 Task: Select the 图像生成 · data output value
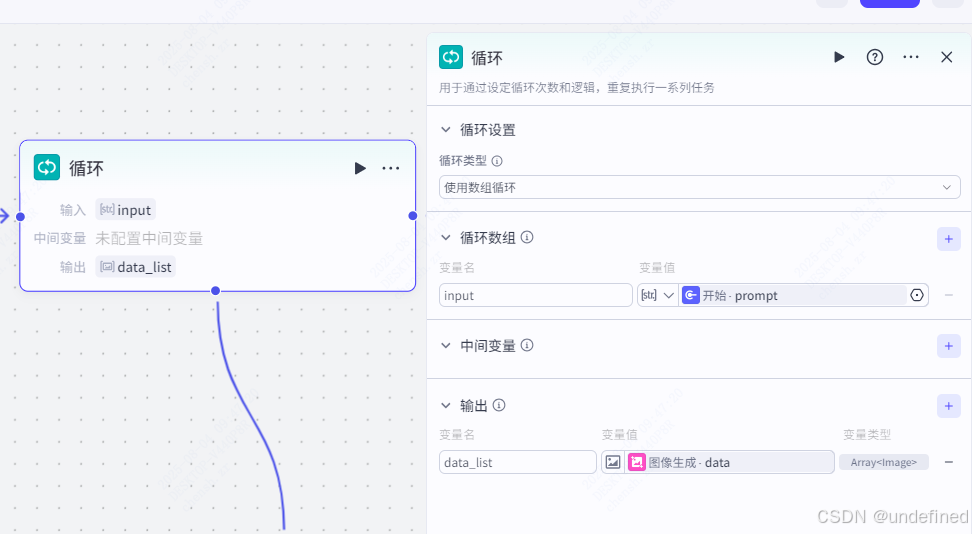[729, 462]
